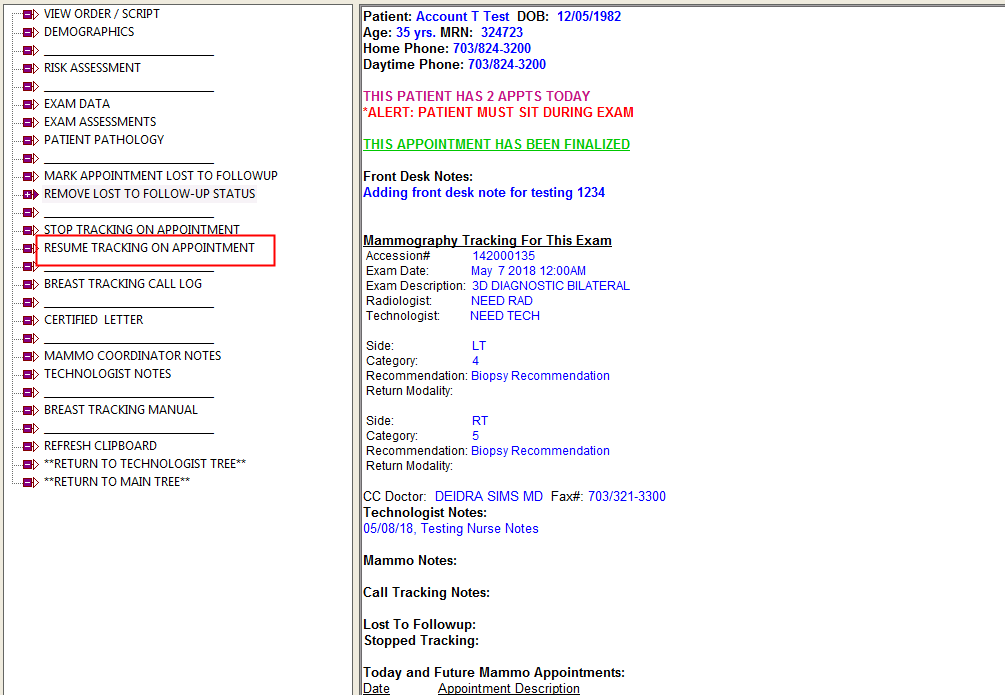The image size is (1005, 695).
Task: Open MAMMO COORDINATOR NOTES
Action: click(x=132, y=356)
